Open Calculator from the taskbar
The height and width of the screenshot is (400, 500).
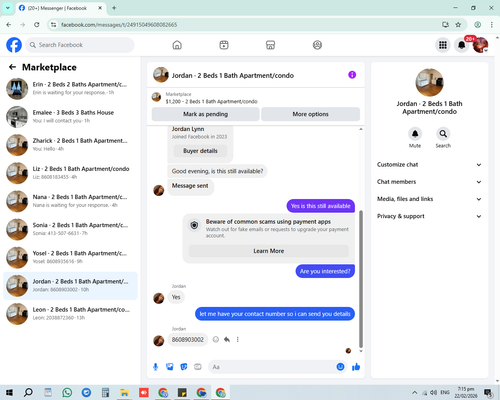click(105, 393)
